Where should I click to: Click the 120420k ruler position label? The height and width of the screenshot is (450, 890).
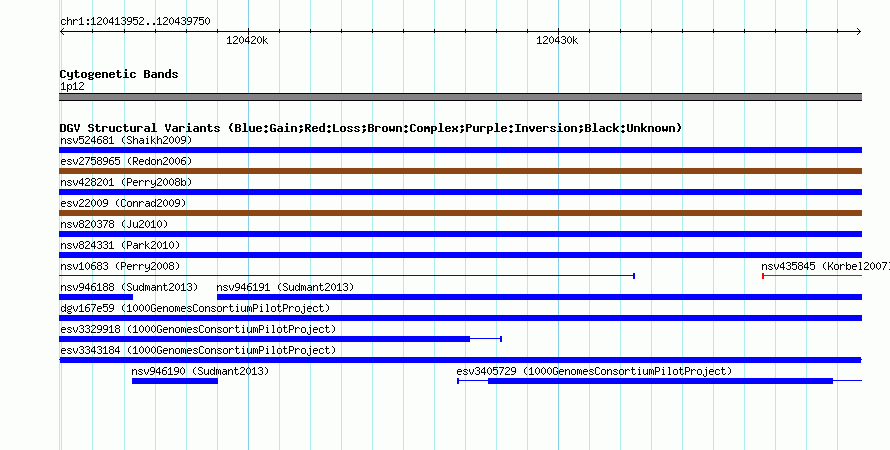click(247, 40)
